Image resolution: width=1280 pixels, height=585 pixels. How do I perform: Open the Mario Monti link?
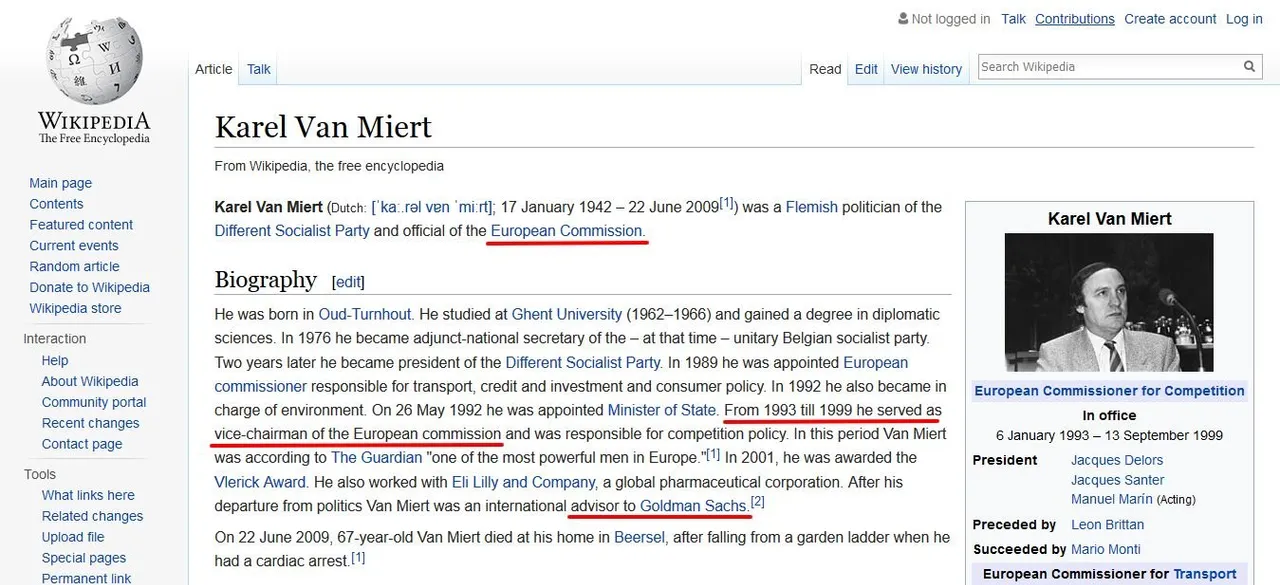click(x=1106, y=549)
